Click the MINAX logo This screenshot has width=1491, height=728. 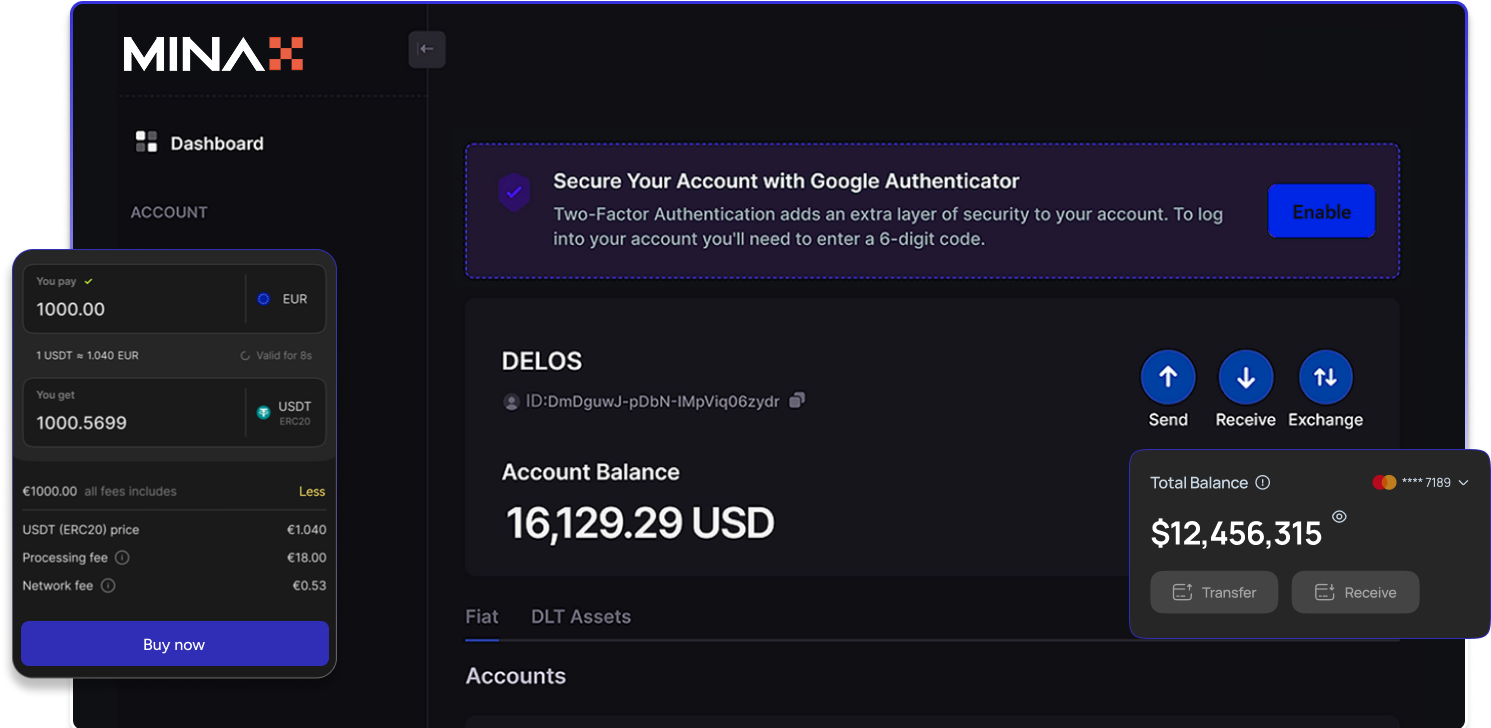(x=213, y=54)
